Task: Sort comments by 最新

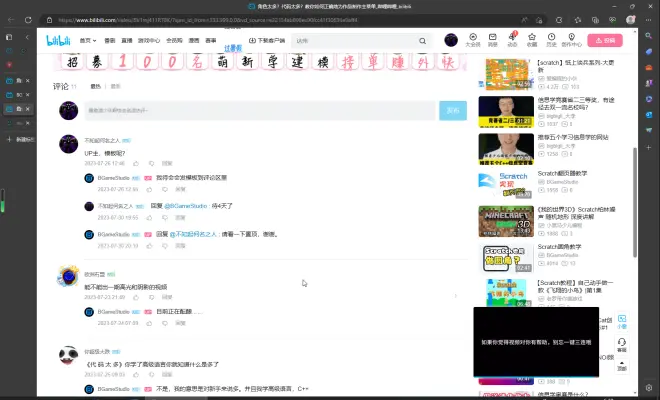Action: tap(115, 87)
